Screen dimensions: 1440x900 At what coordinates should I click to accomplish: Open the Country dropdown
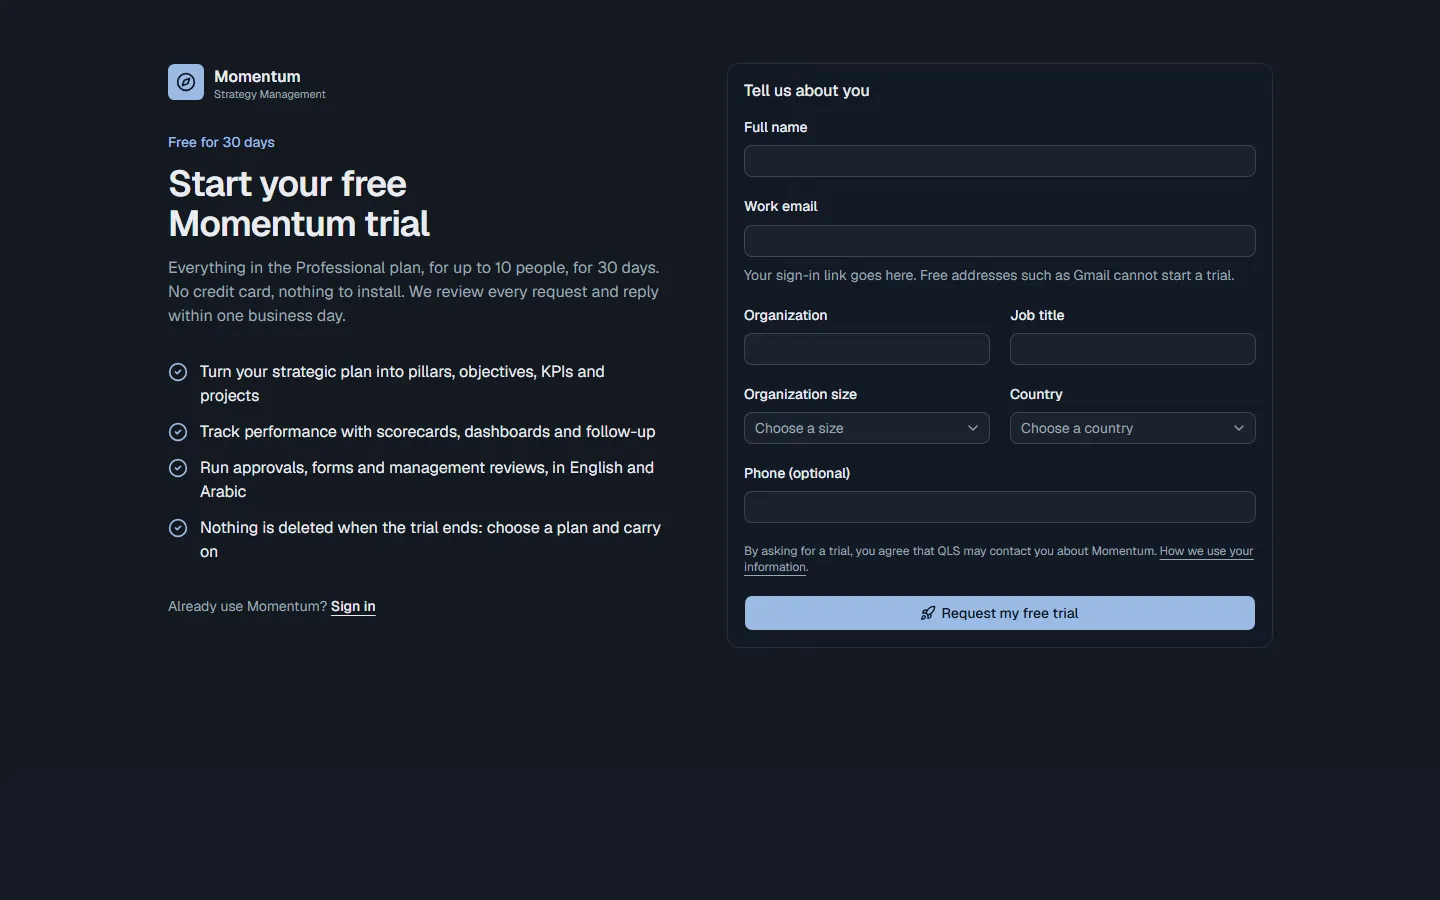pyautogui.click(x=1133, y=428)
